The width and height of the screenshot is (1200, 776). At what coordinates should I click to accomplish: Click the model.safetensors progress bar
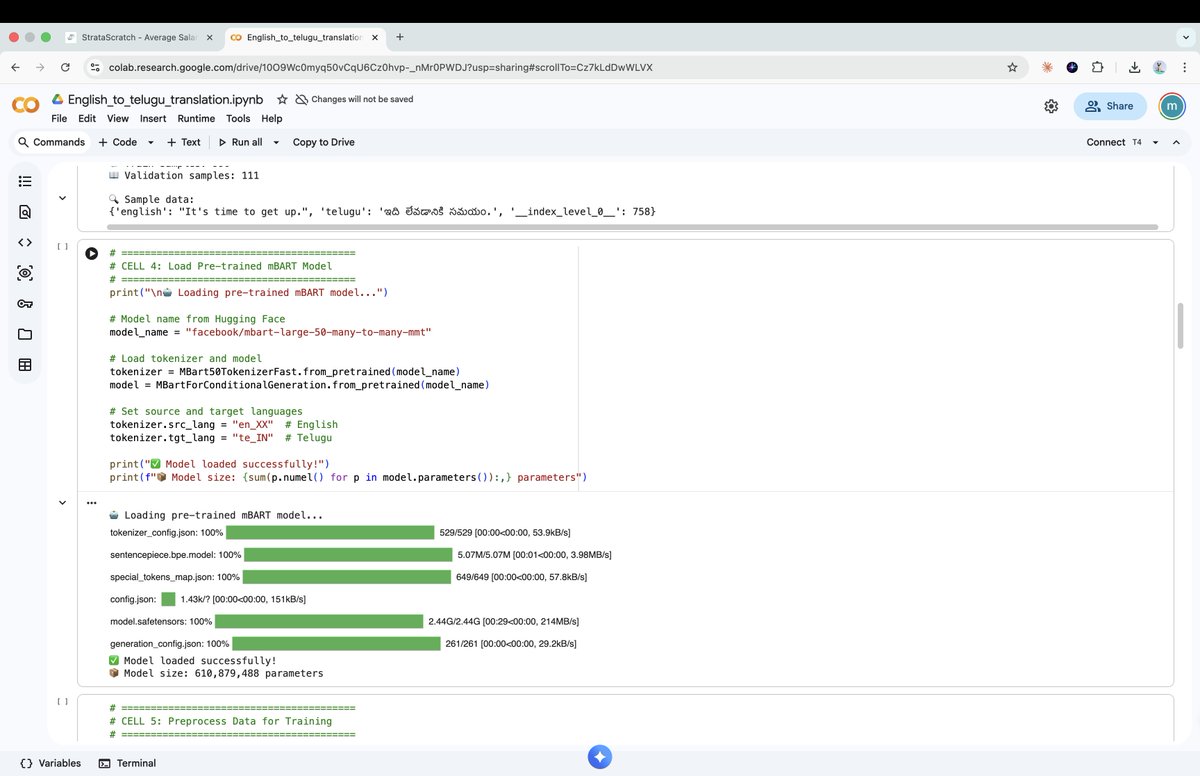click(x=319, y=622)
